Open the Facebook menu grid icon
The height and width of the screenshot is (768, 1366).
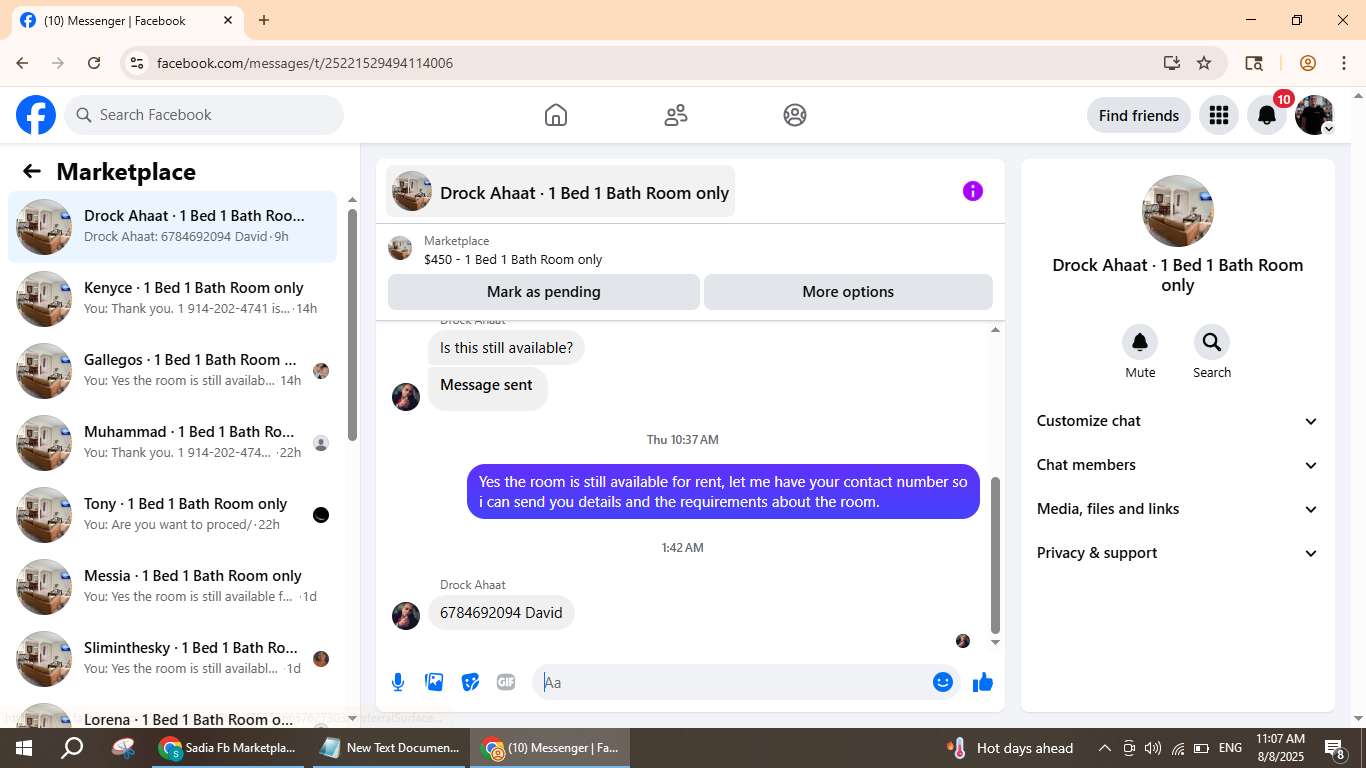(1218, 115)
